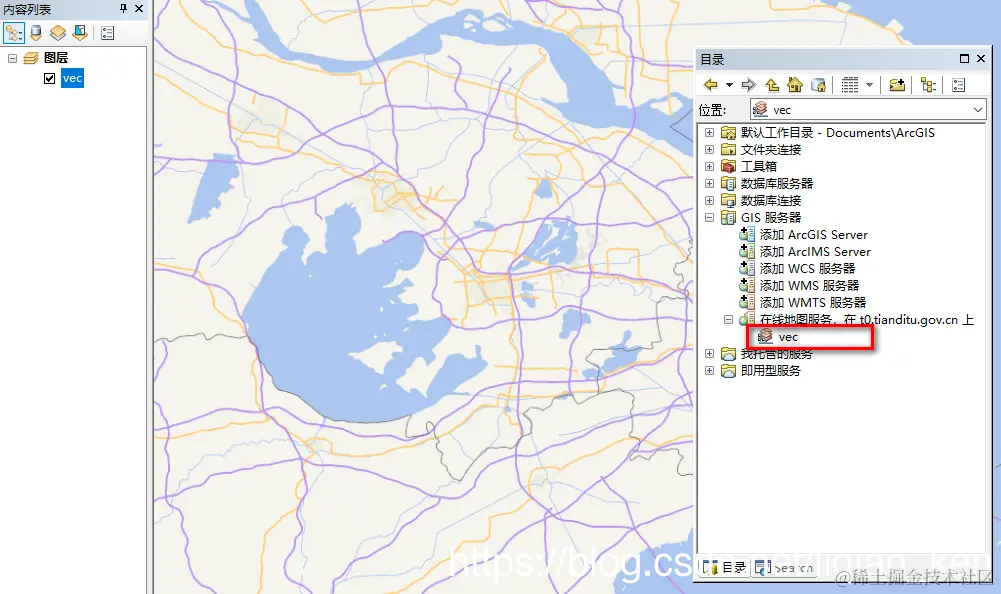
Task: Choose 添加 WMS 服务器
Action: pyautogui.click(x=809, y=286)
